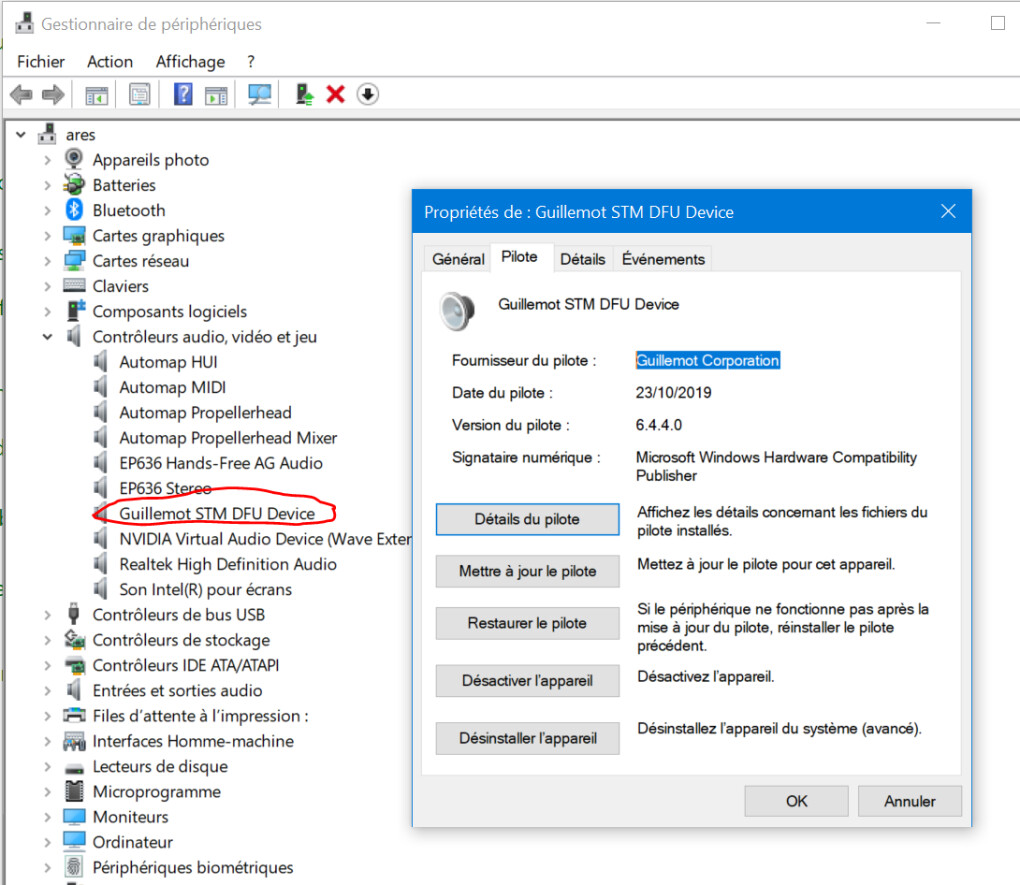Image resolution: width=1020 pixels, height=885 pixels.
Task: Click the Cartes réseau icon
Action: click(74, 260)
